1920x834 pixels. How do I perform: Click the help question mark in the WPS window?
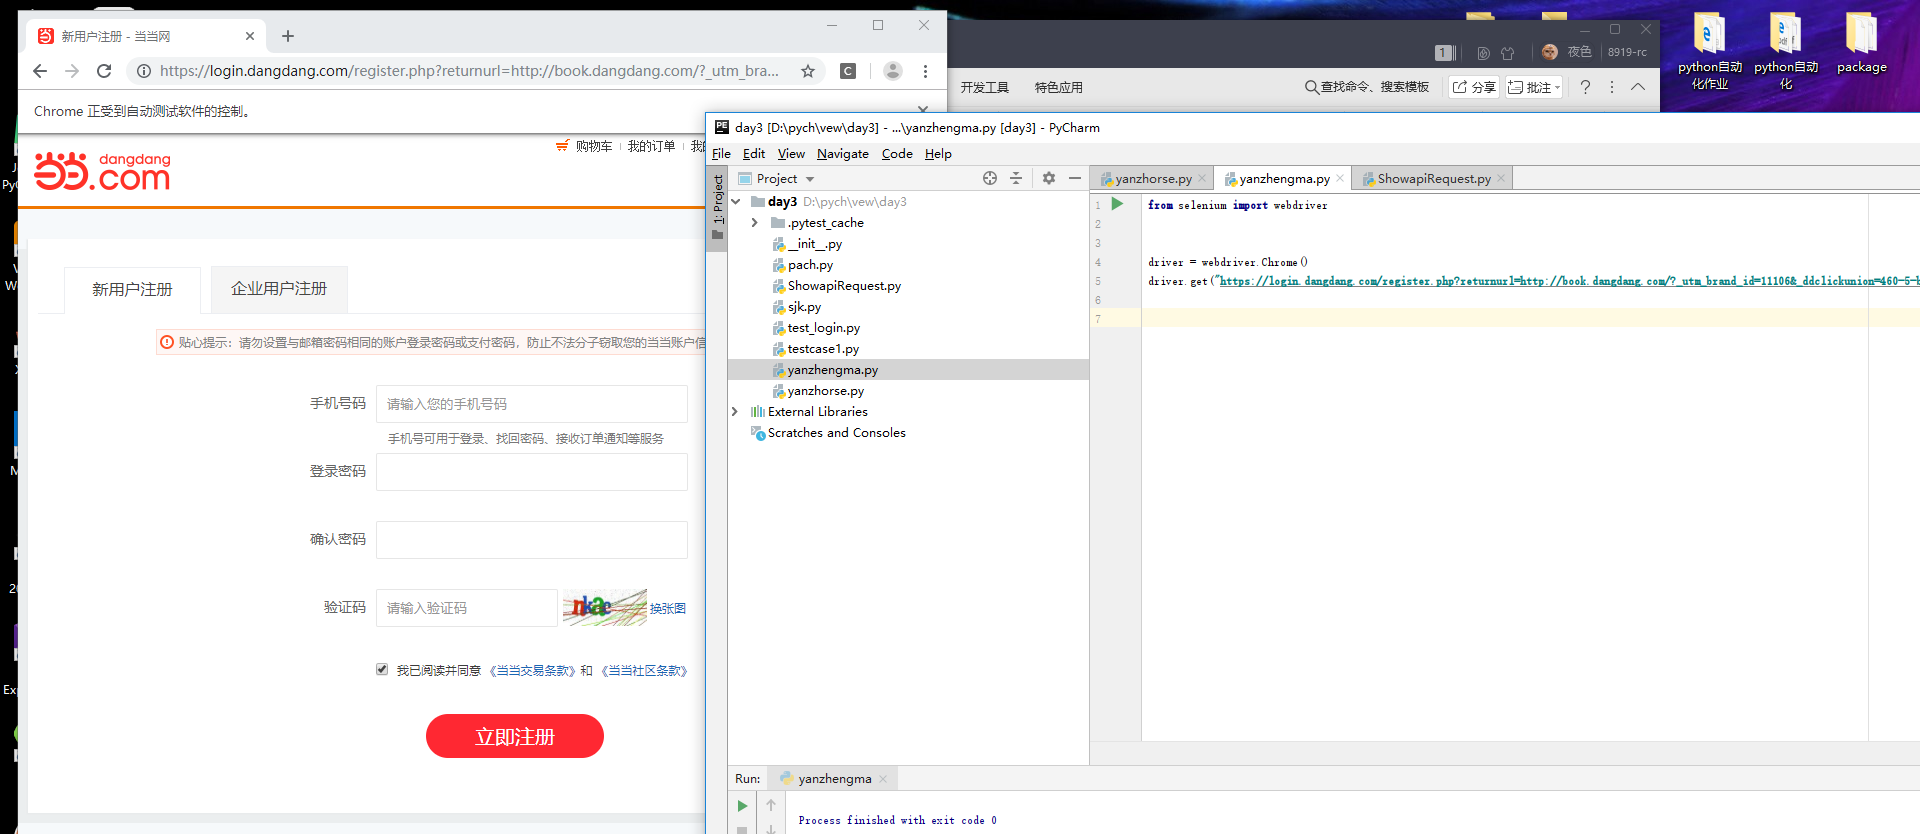coord(1585,87)
